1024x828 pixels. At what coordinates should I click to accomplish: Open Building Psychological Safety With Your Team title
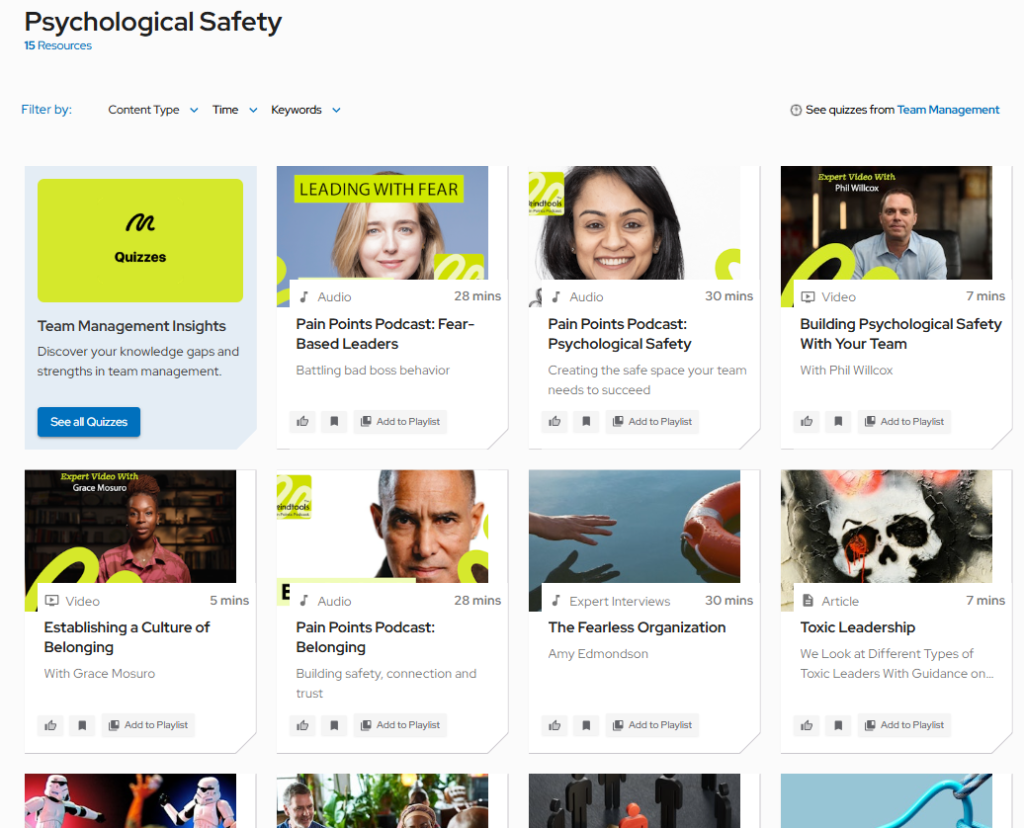[x=900, y=334]
